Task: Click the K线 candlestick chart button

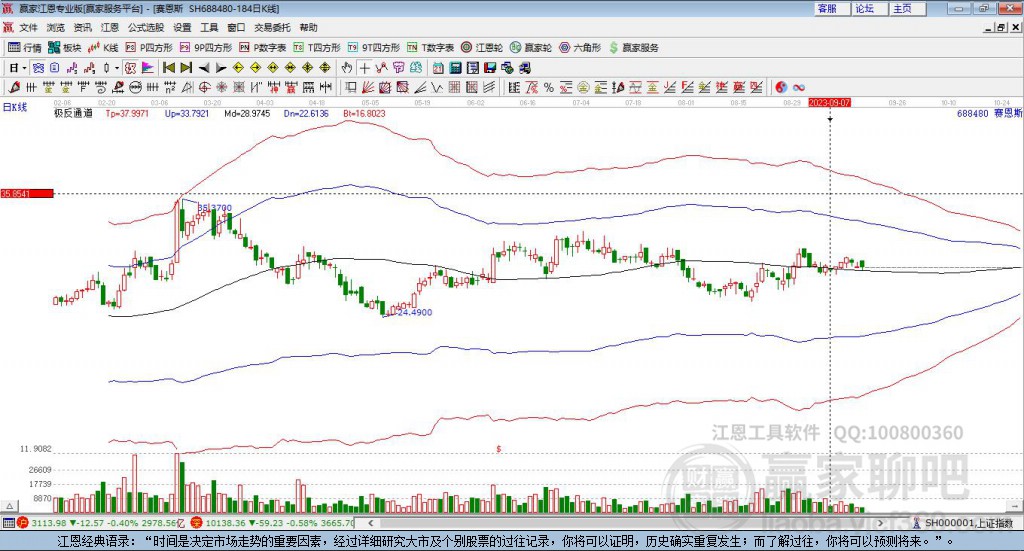Action: [104, 47]
